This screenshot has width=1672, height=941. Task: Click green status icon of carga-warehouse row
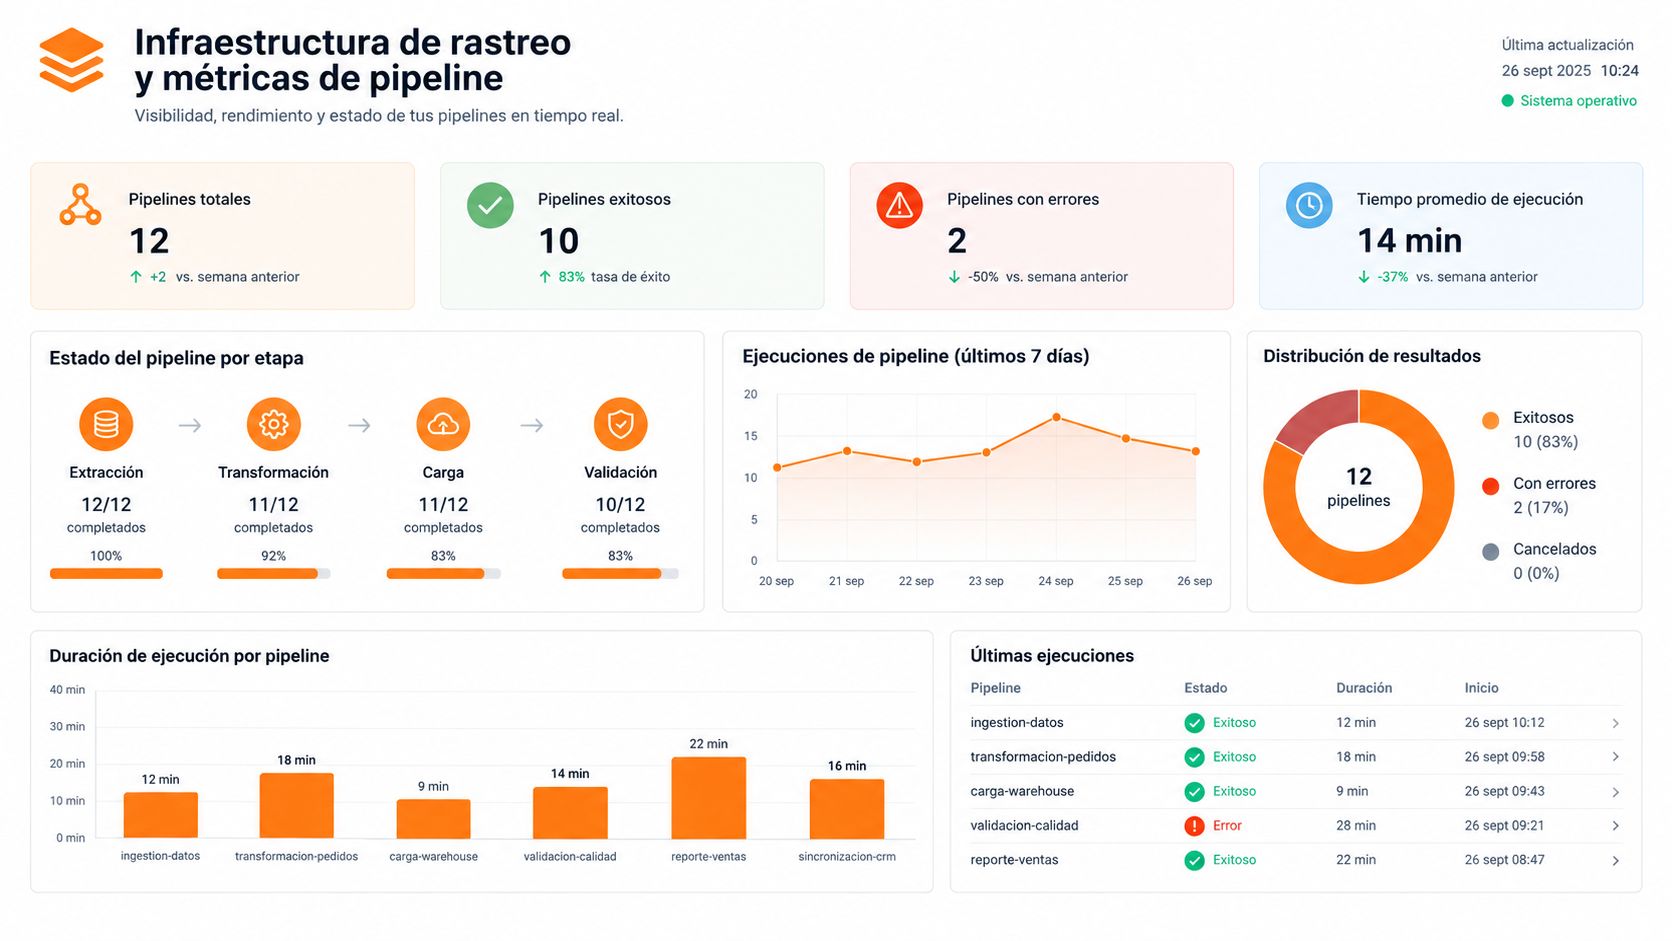1194,792
